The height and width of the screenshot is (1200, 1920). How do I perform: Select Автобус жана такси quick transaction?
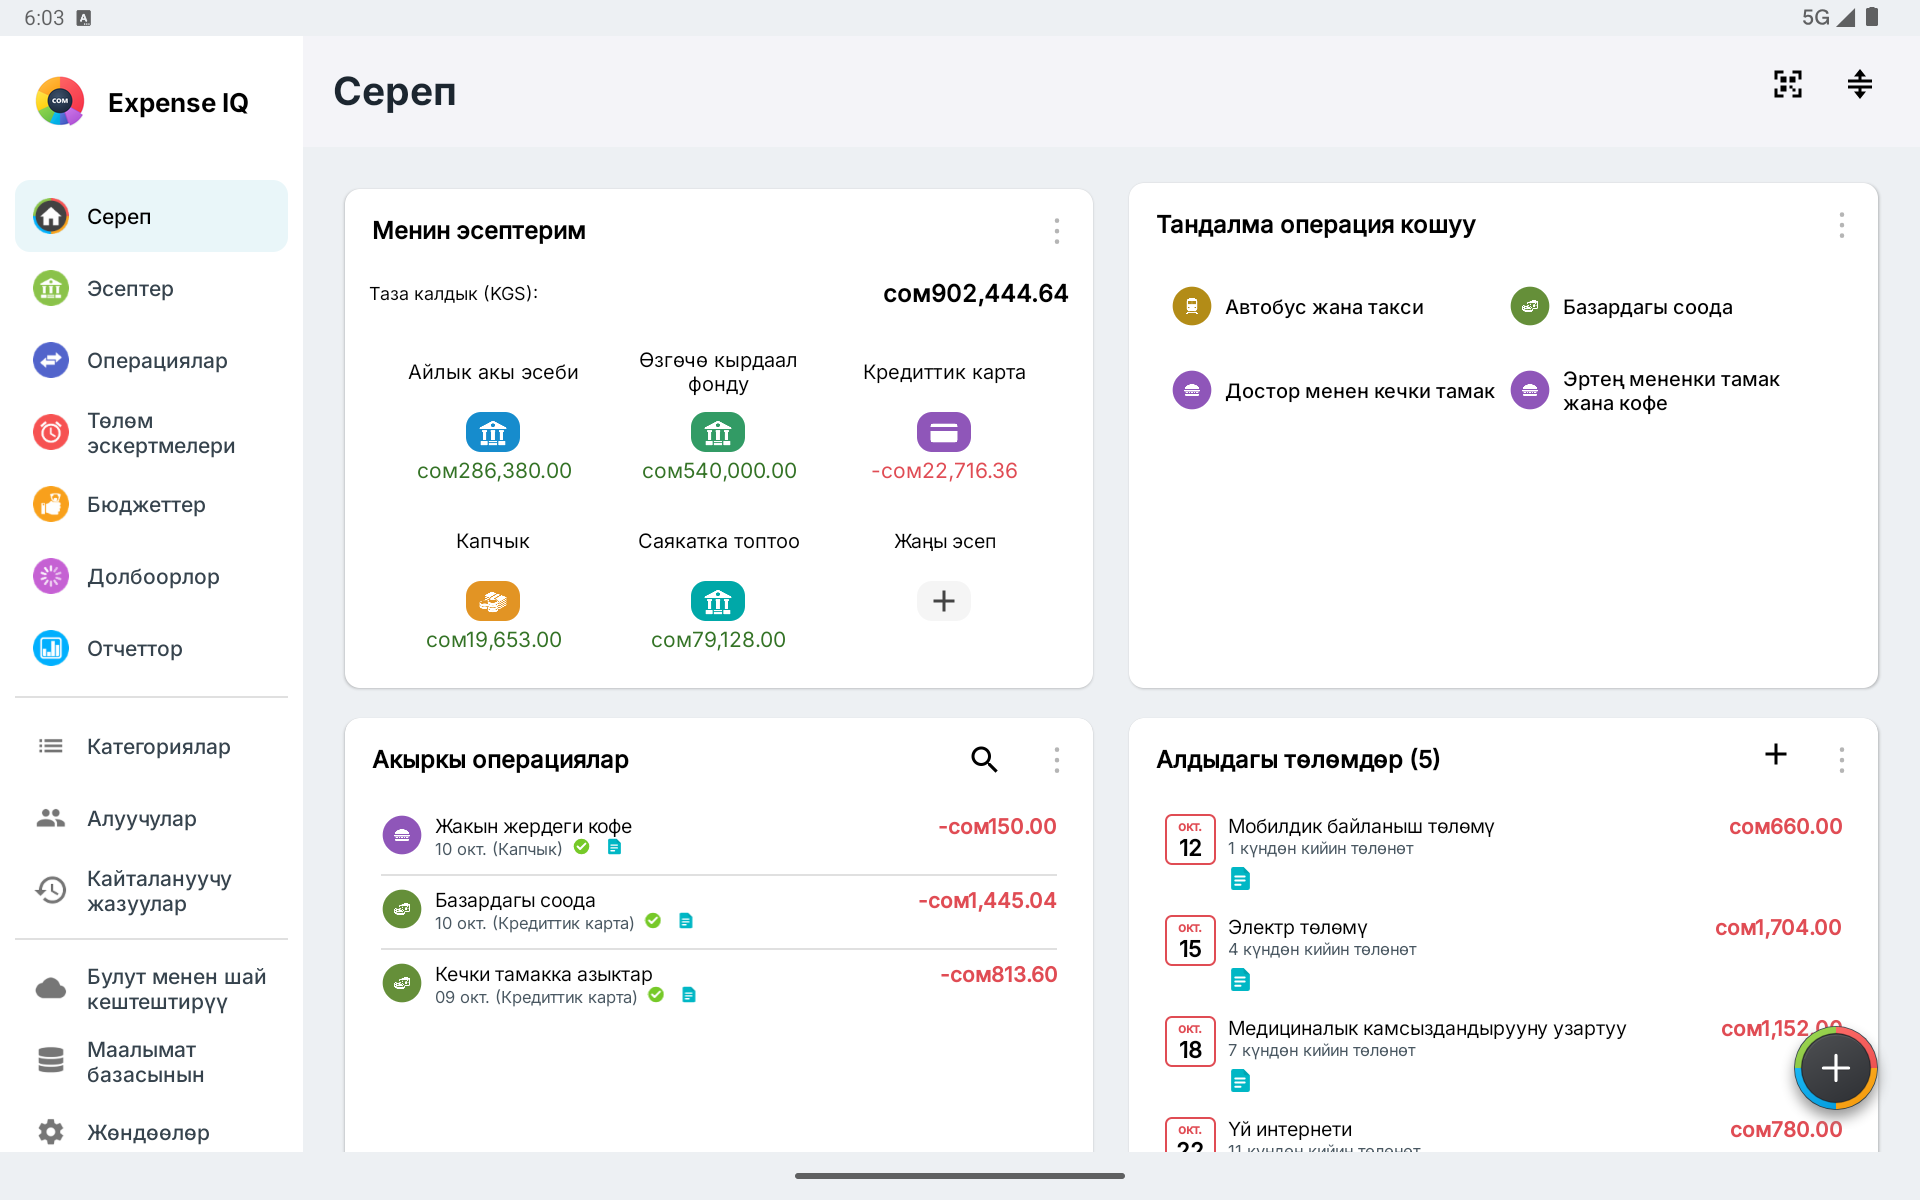[1297, 307]
